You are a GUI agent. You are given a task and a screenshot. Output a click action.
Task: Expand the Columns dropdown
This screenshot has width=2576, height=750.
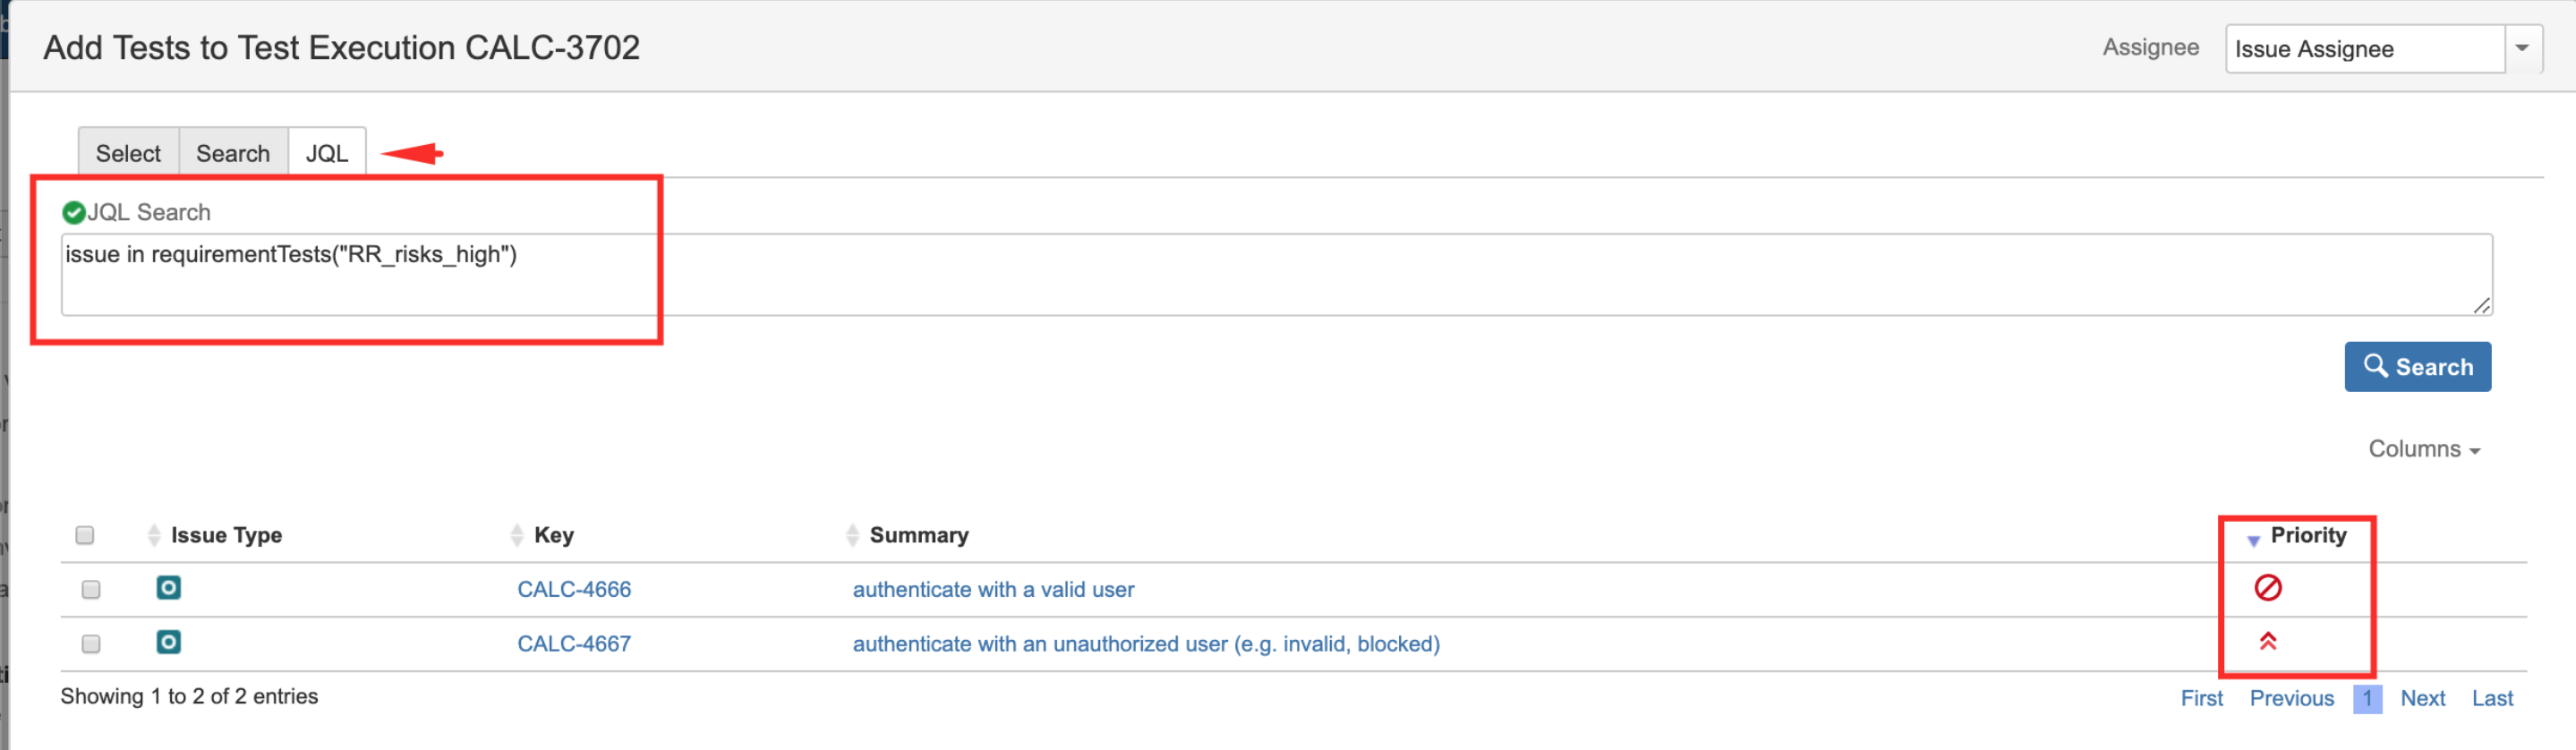(x=2424, y=449)
